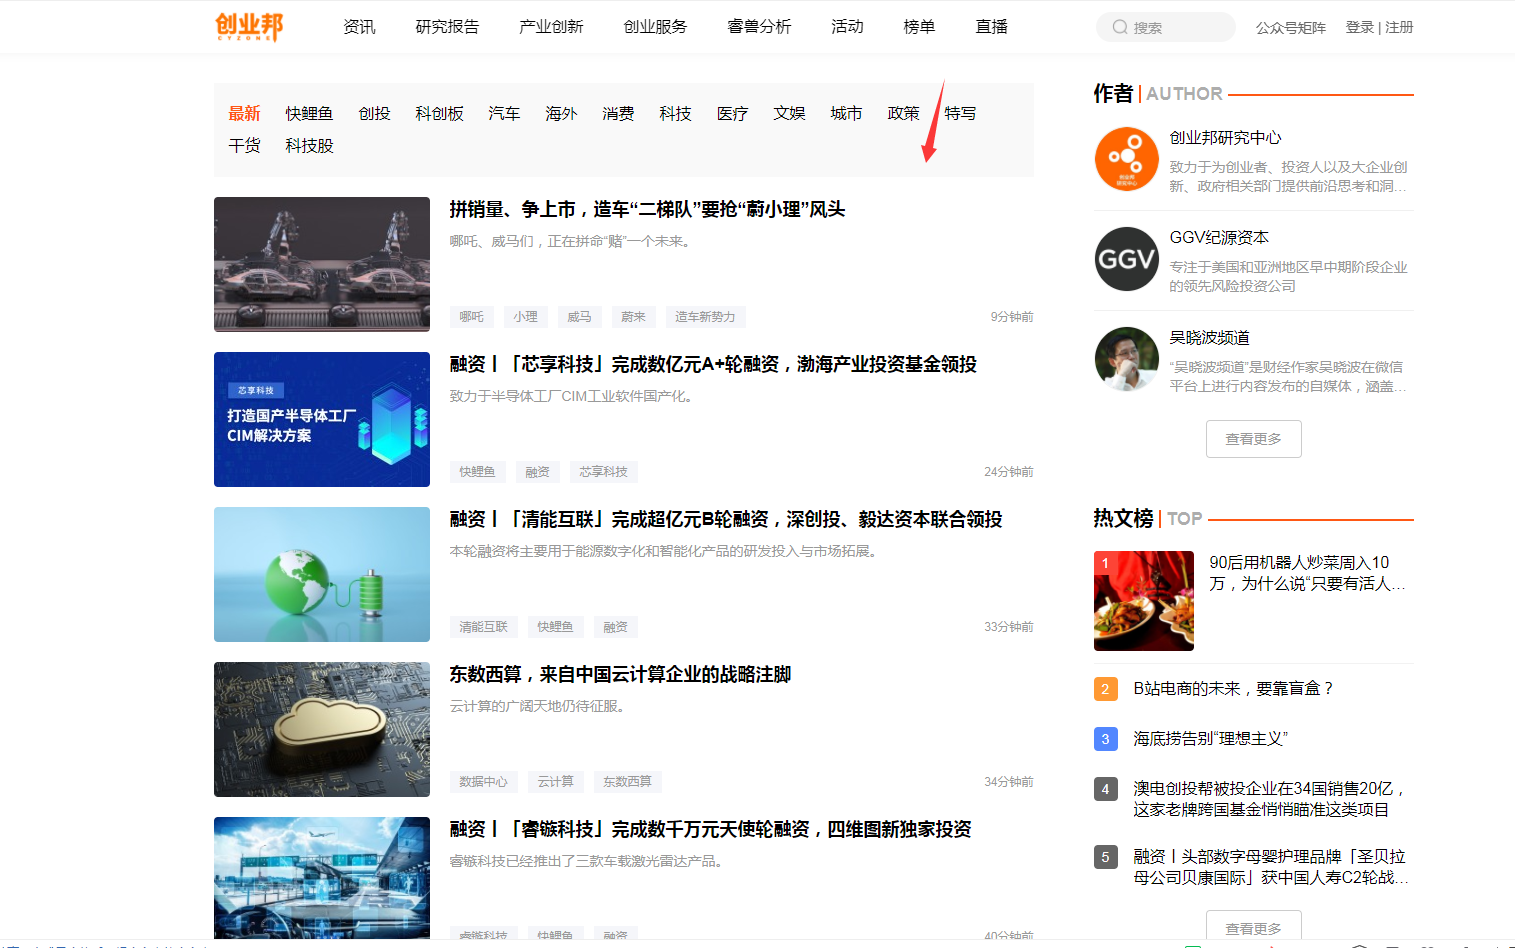Click 查看更多 under the author list
Viewport: 1515px width, 948px height.
pyautogui.click(x=1253, y=439)
